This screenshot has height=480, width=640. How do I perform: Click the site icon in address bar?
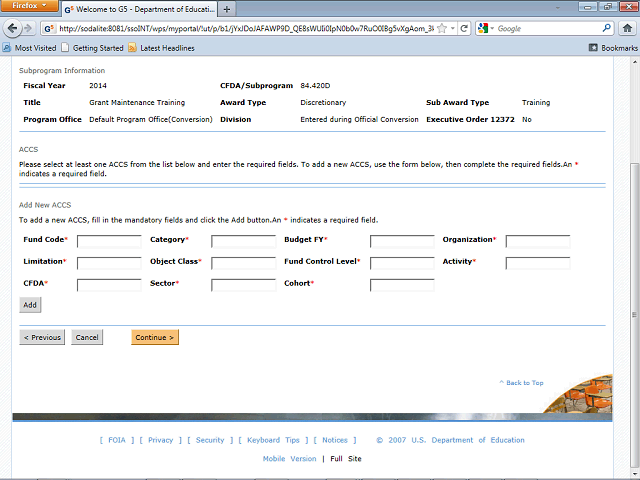tap(49, 29)
